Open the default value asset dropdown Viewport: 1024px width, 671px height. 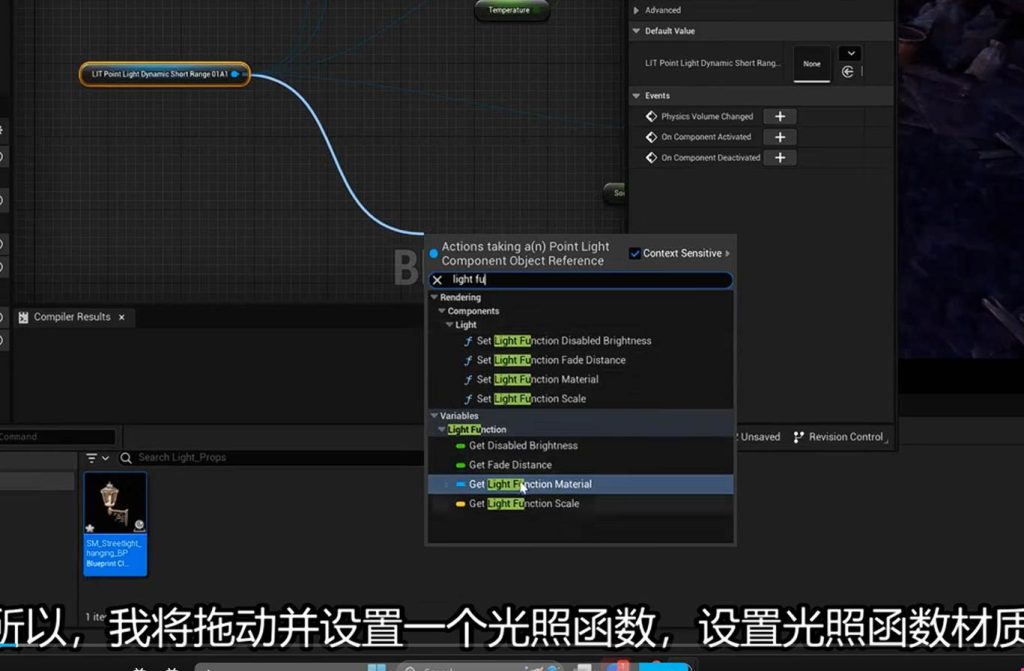pyautogui.click(x=849, y=53)
